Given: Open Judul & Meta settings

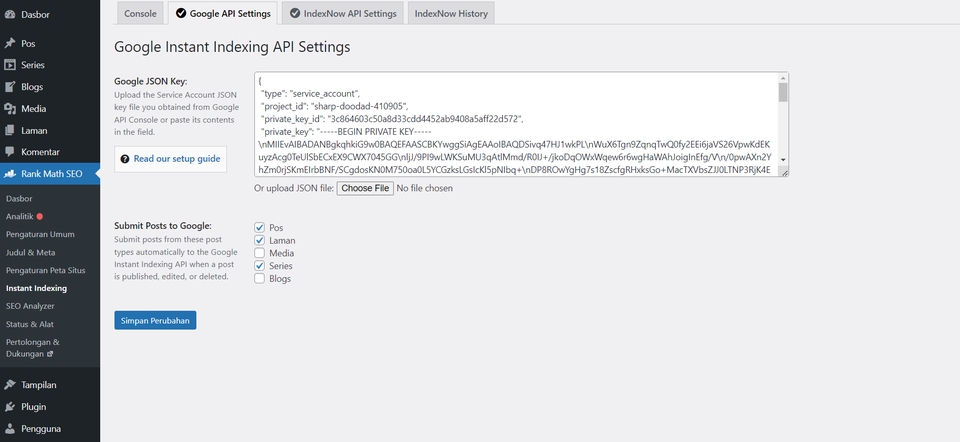Looking at the screenshot, I should click(x=31, y=252).
